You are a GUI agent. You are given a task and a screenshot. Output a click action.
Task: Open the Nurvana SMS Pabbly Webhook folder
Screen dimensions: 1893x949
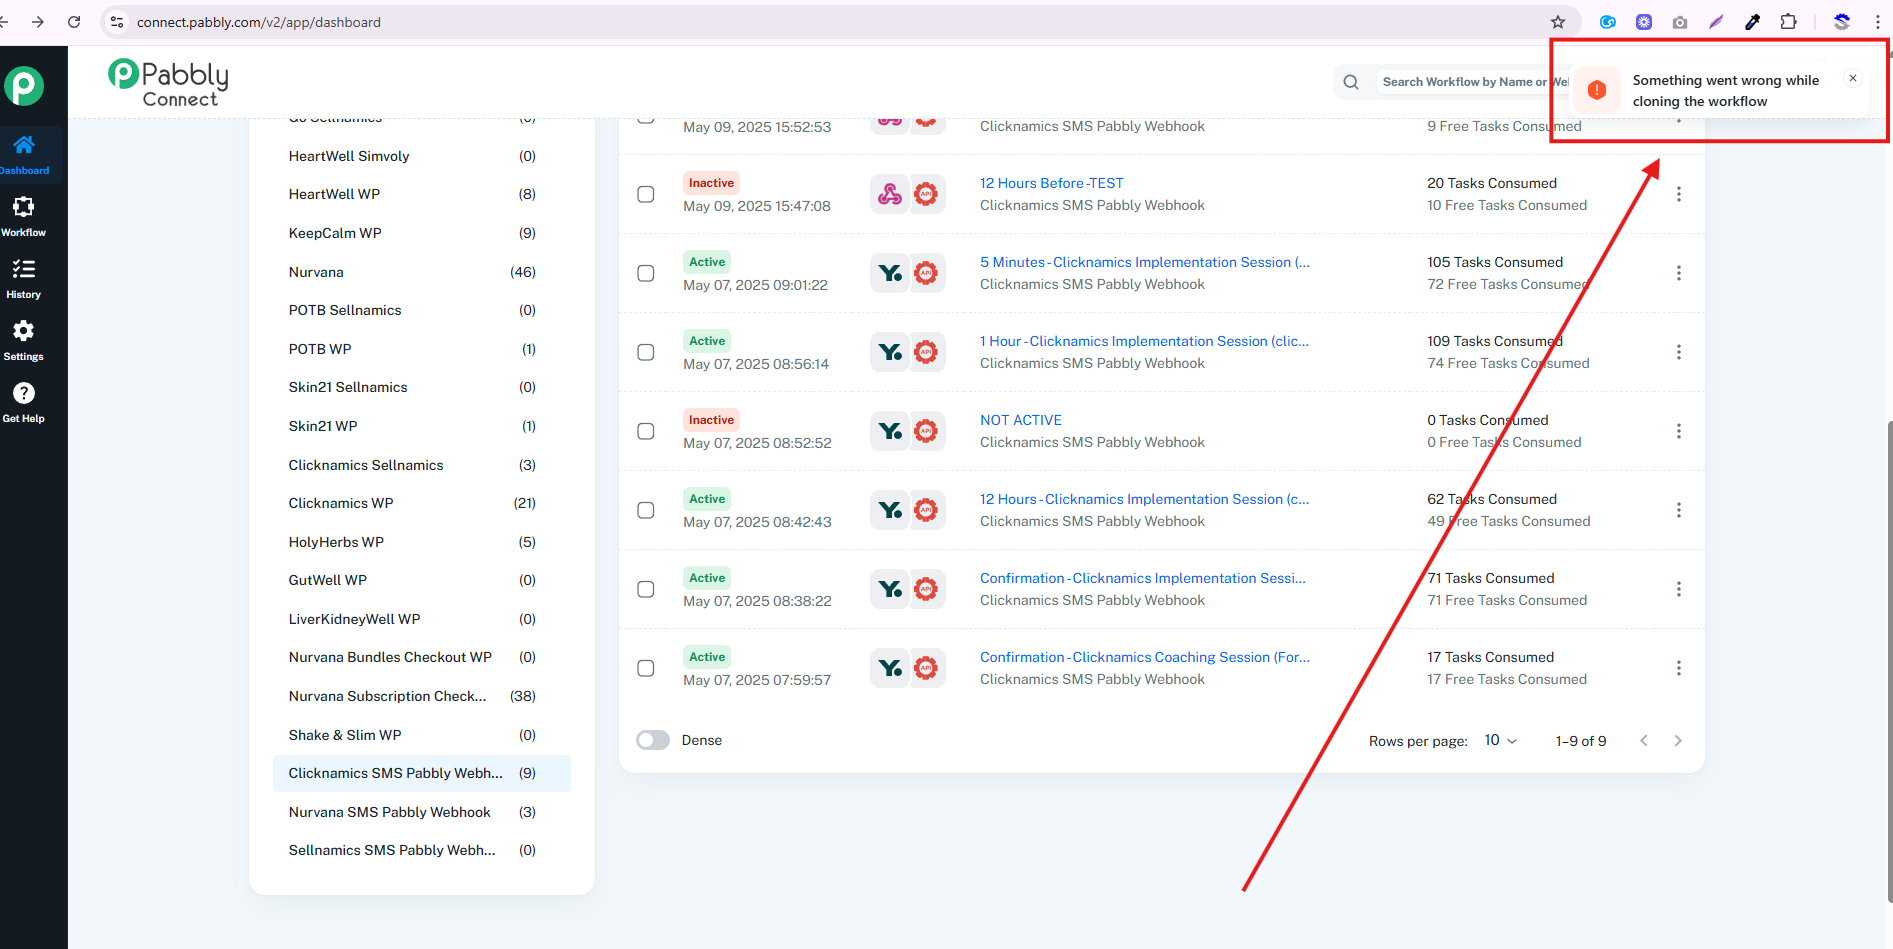[x=421, y=812]
